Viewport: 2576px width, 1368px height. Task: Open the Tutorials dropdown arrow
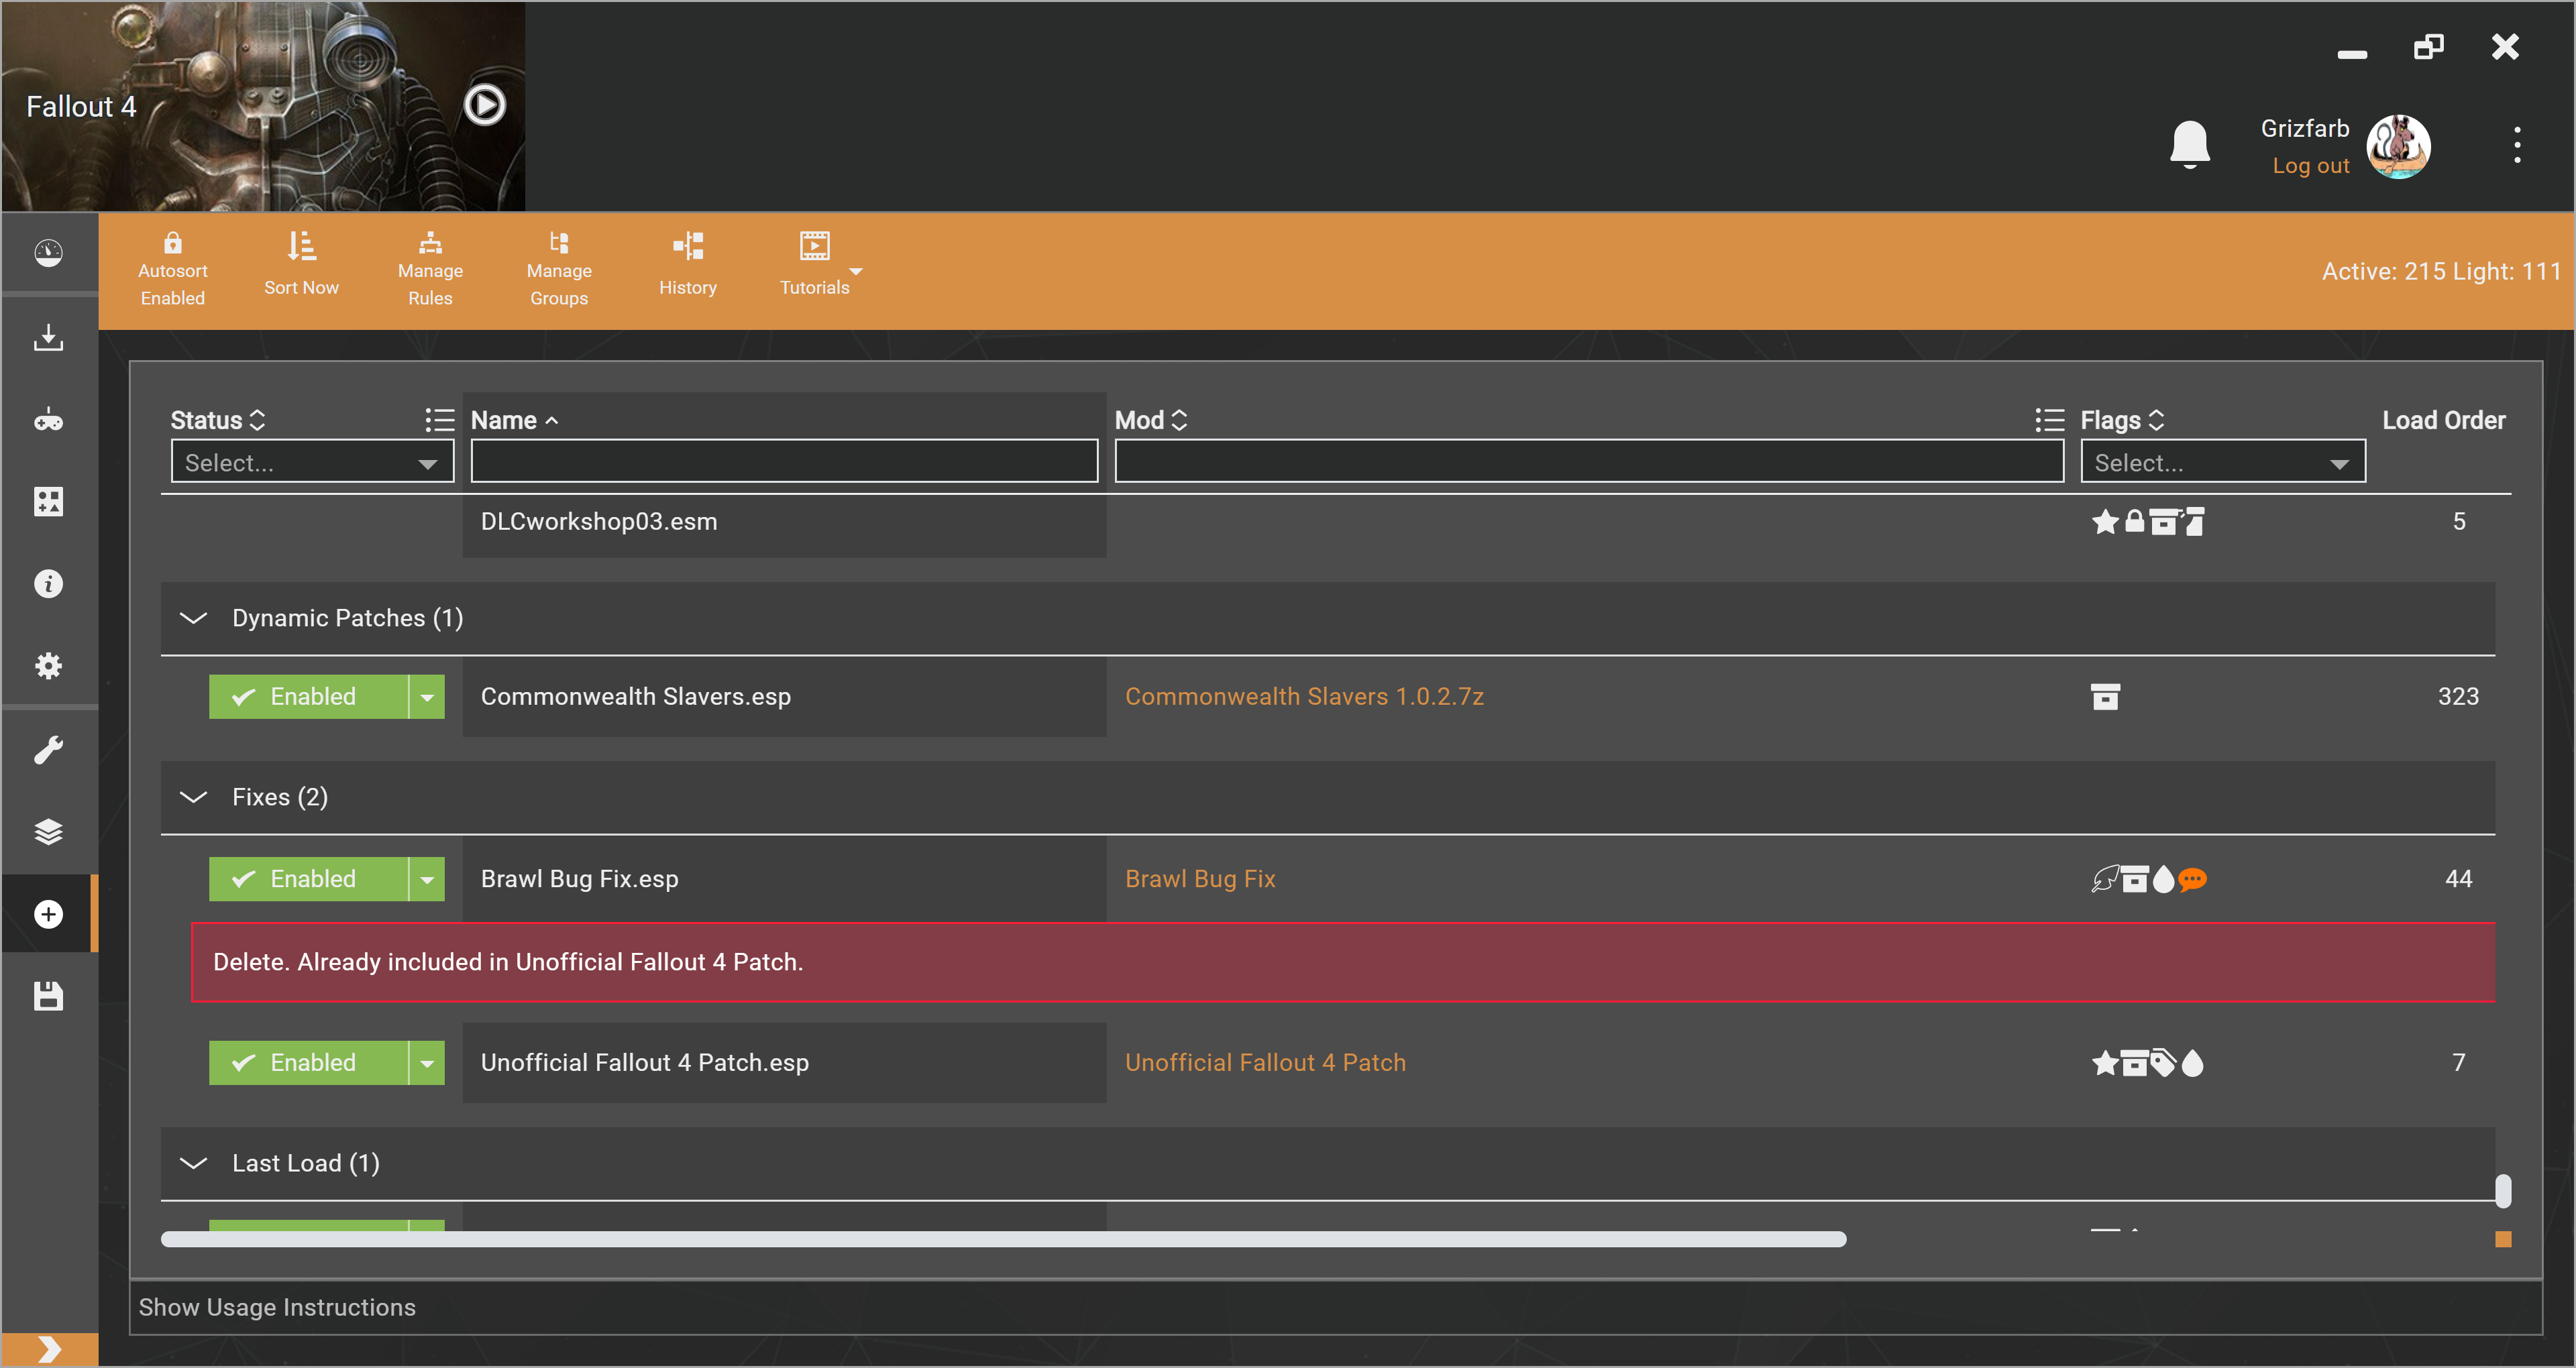click(x=856, y=272)
